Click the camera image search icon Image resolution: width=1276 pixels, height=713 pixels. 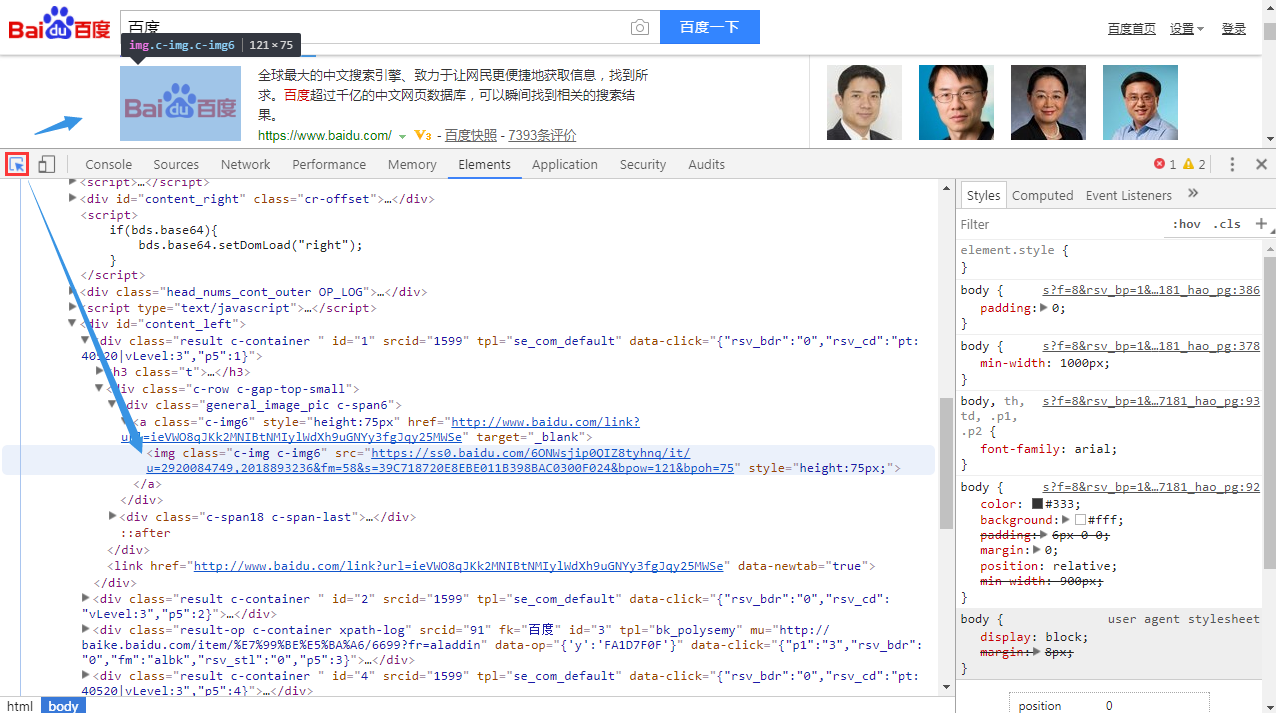(x=640, y=27)
